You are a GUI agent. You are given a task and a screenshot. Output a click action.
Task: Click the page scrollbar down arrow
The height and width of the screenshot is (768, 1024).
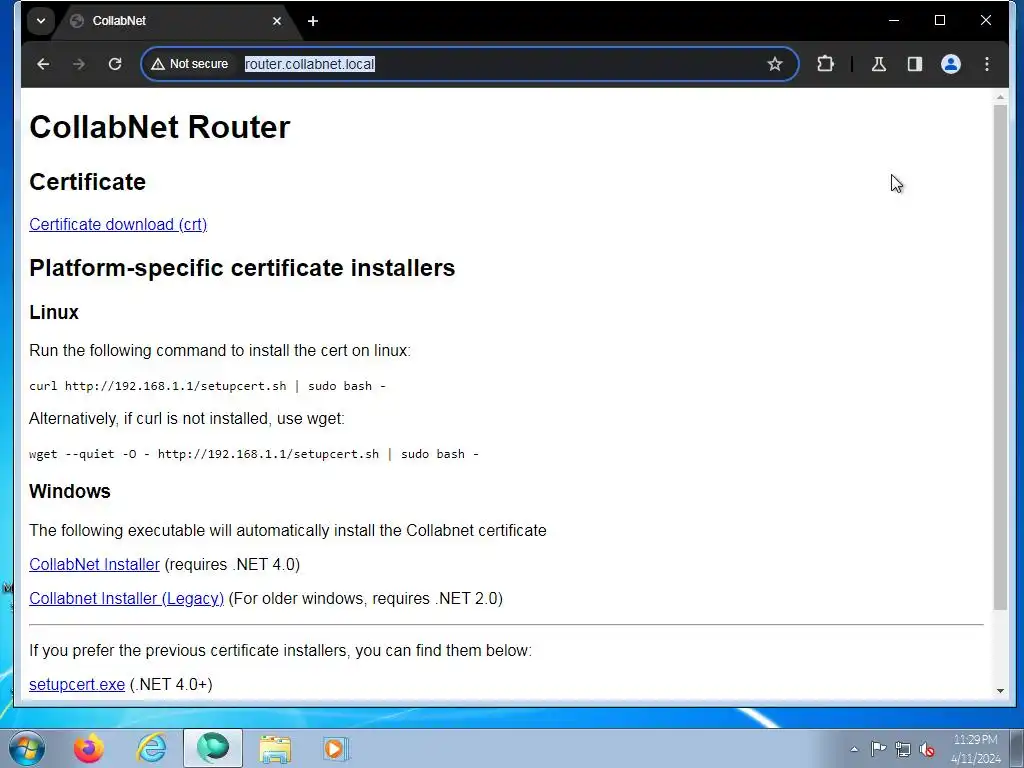click(1000, 691)
